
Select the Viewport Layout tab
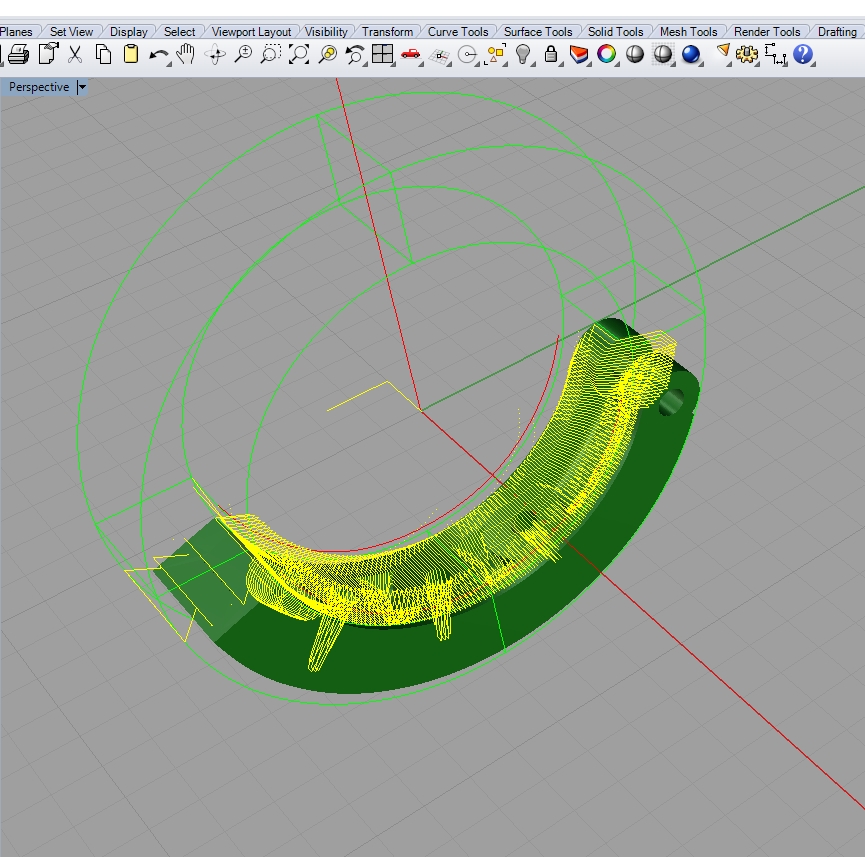click(251, 32)
